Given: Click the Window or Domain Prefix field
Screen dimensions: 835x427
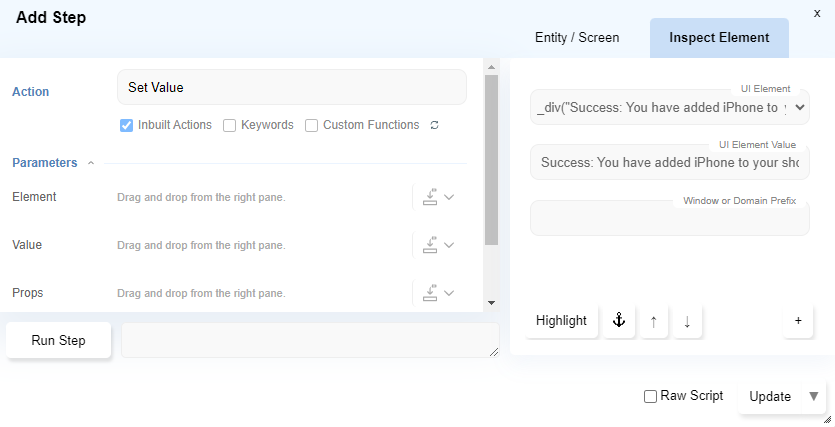Looking at the screenshot, I should [x=669, y=219].
